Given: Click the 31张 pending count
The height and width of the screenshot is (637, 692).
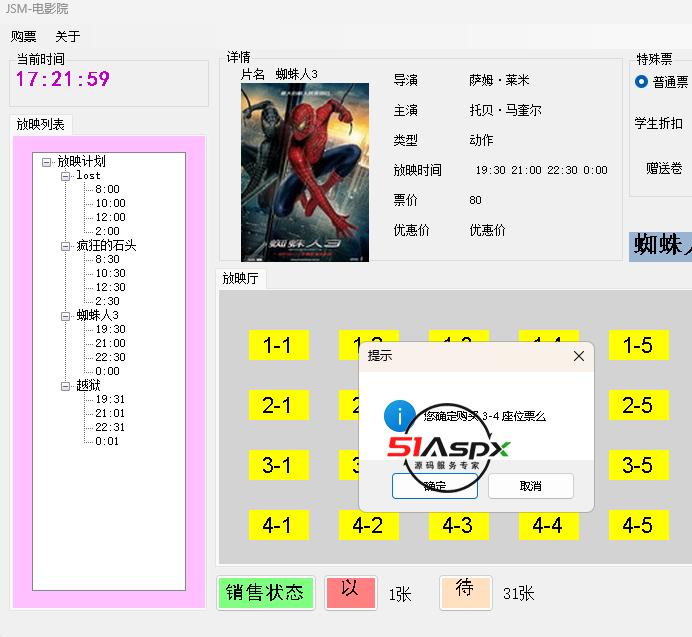Looking at the screenshot, I should pyautogui.click(x=519, y=594).
